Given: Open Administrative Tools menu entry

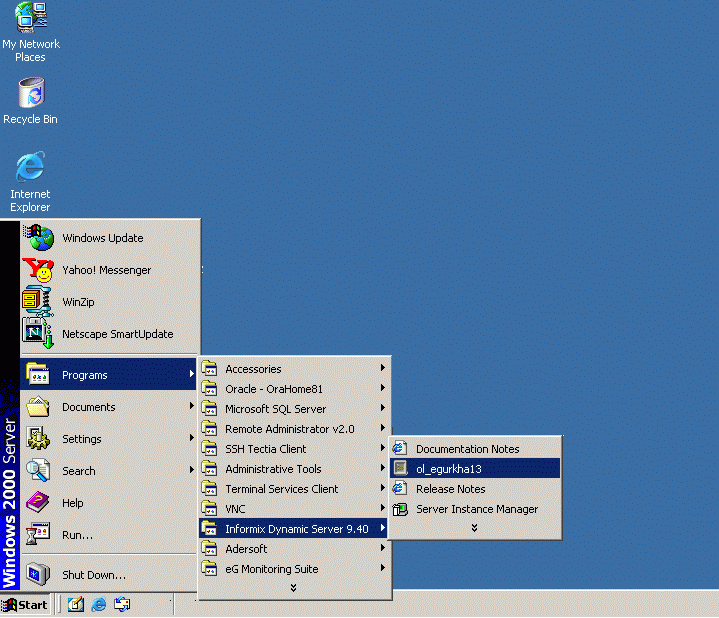Looking at the screenshot, I should 294,469.
